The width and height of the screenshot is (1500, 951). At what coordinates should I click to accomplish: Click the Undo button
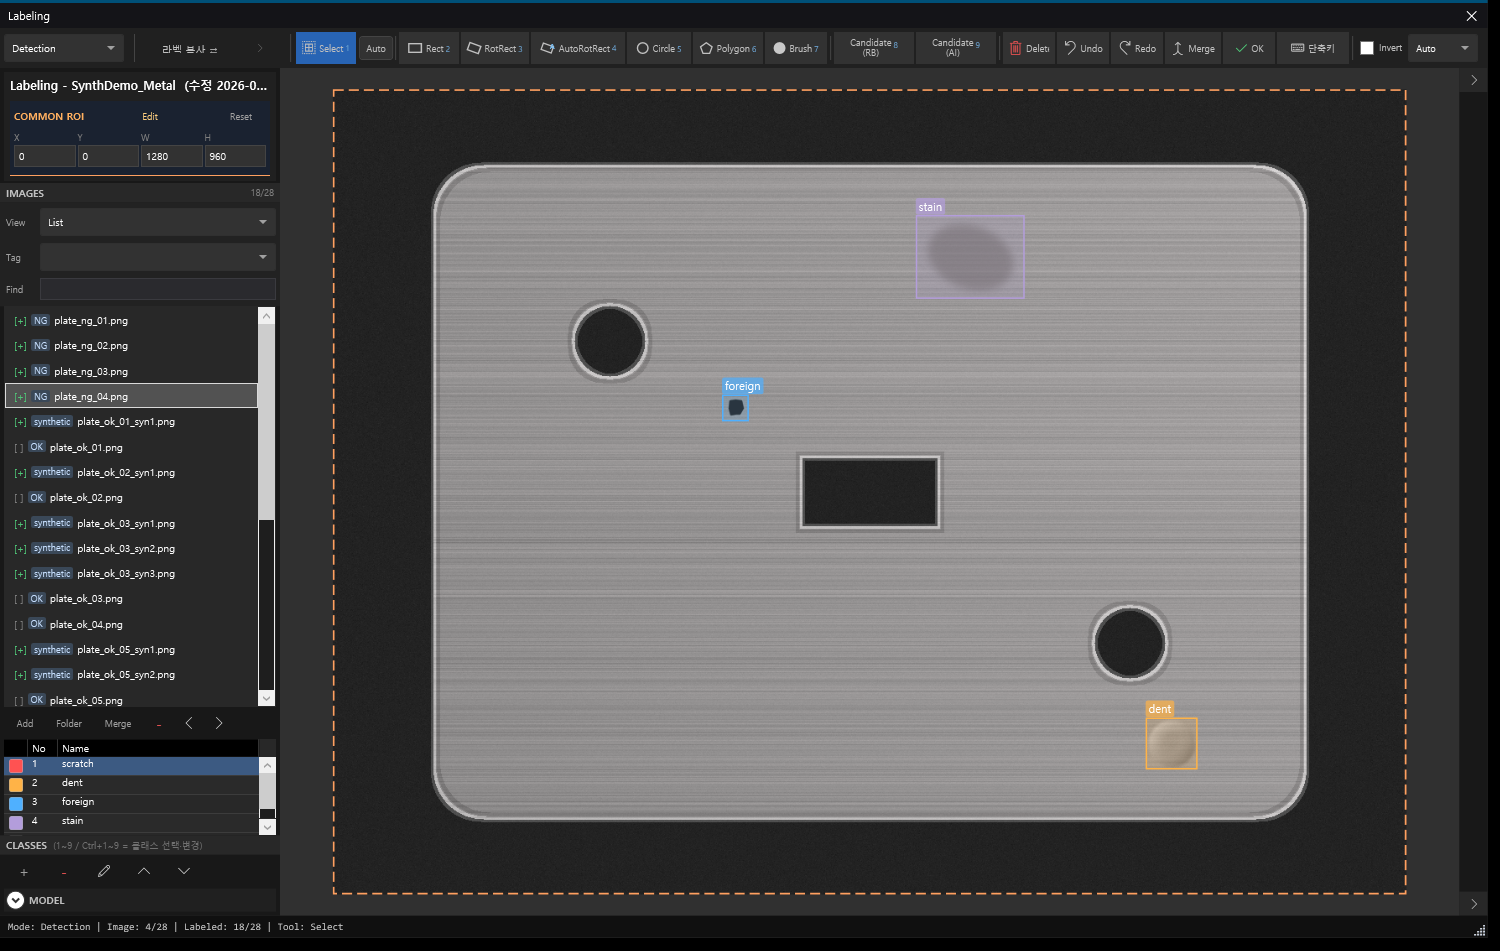1083,48
